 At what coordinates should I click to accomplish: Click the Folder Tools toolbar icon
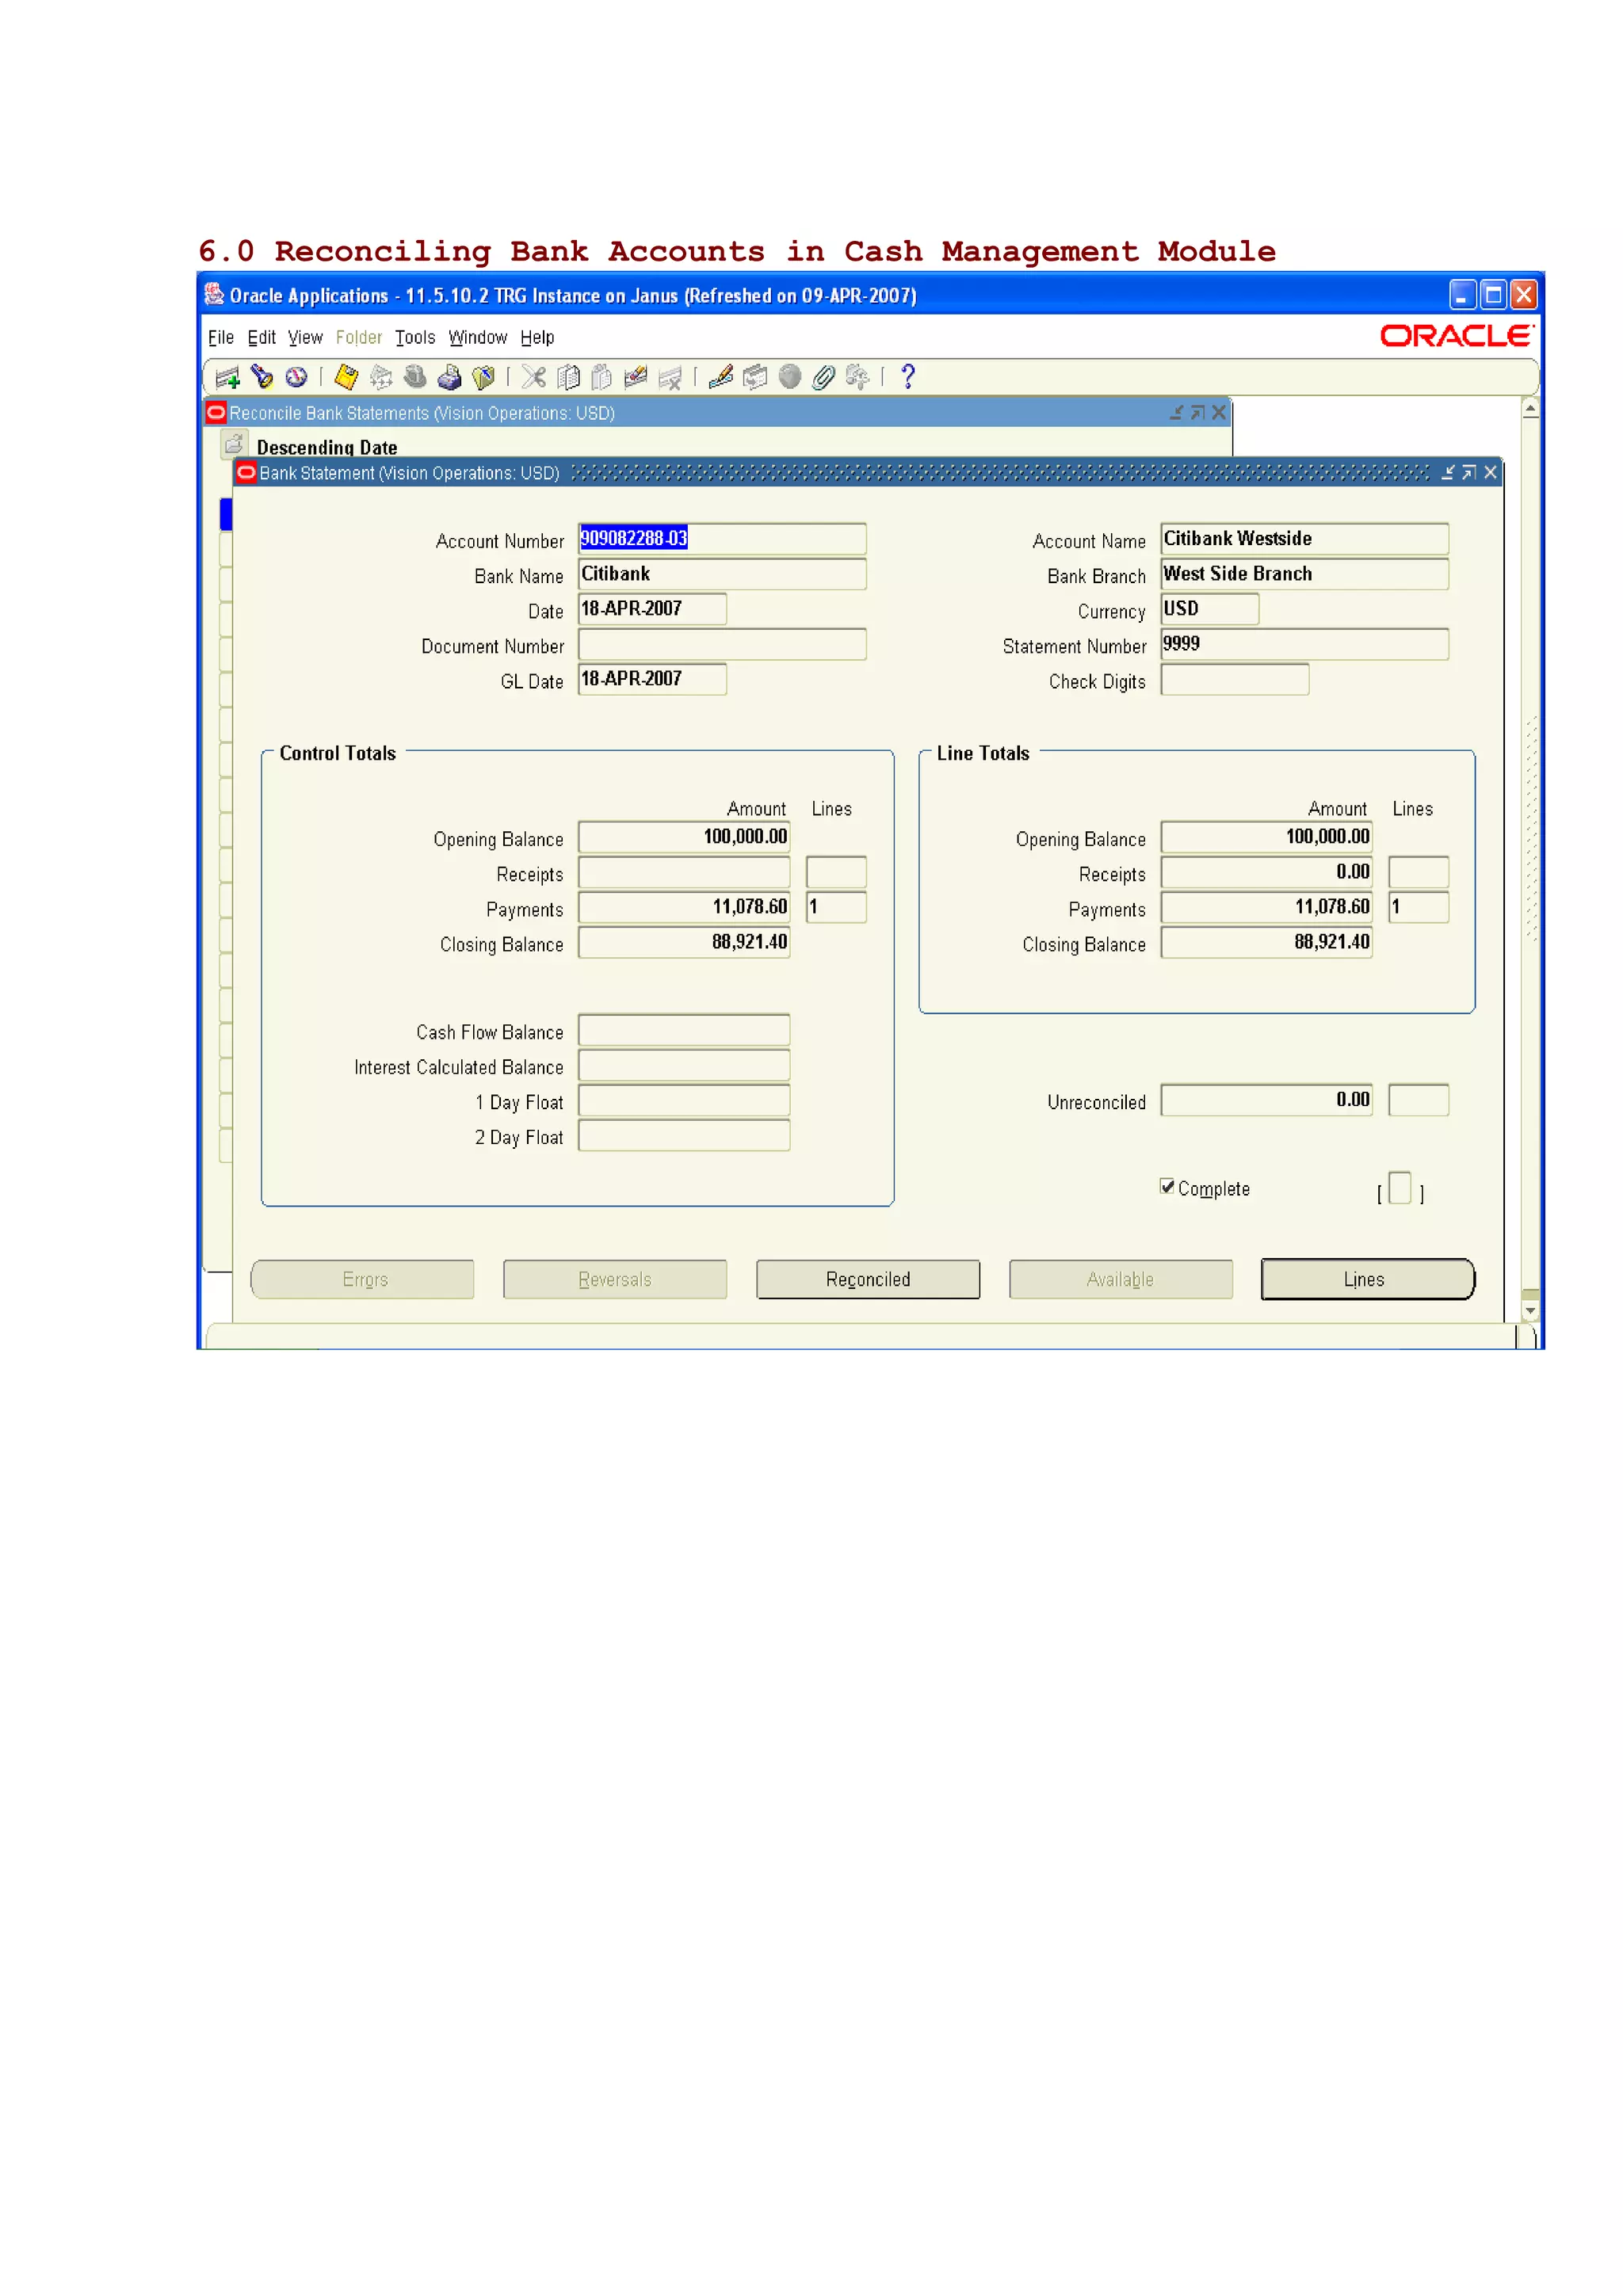(x=858, y=377)
